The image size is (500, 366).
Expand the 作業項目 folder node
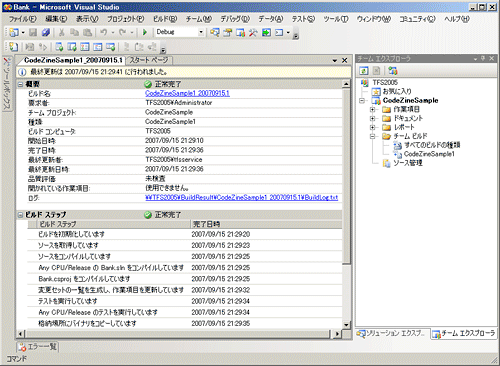pyautogui.click(x=373, y=109)
